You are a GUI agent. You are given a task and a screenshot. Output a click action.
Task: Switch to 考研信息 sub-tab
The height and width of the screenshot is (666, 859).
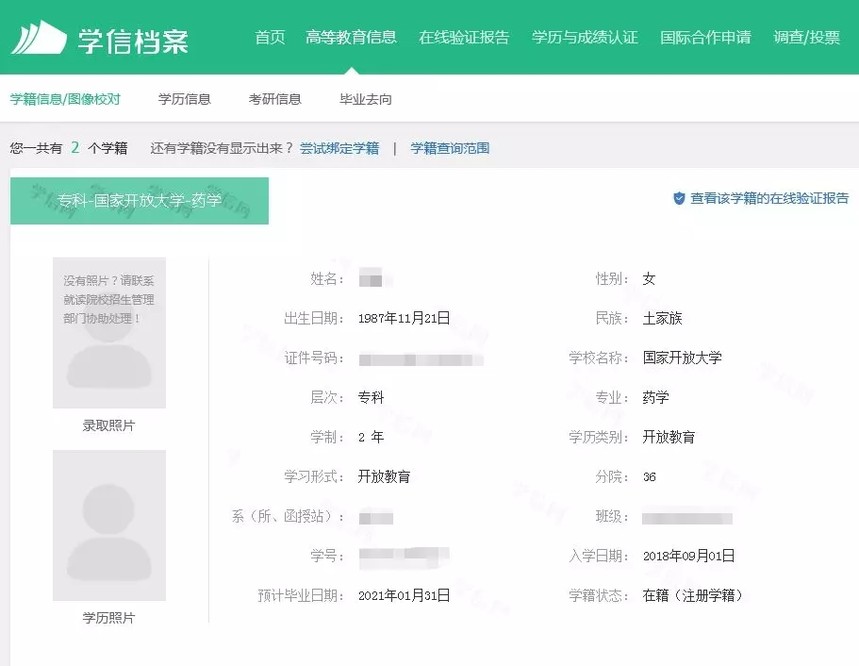274,99
